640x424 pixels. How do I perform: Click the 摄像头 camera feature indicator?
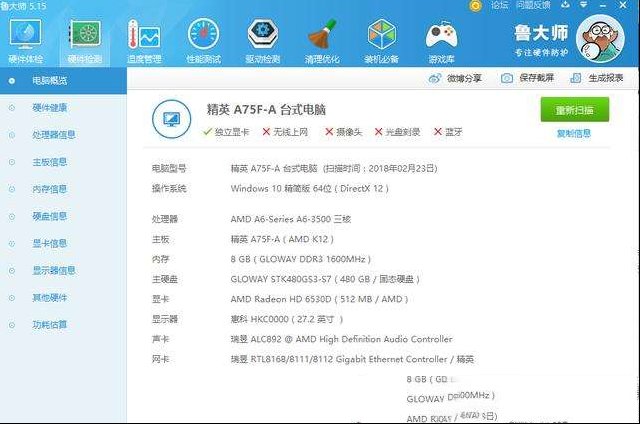click(344, 132)
